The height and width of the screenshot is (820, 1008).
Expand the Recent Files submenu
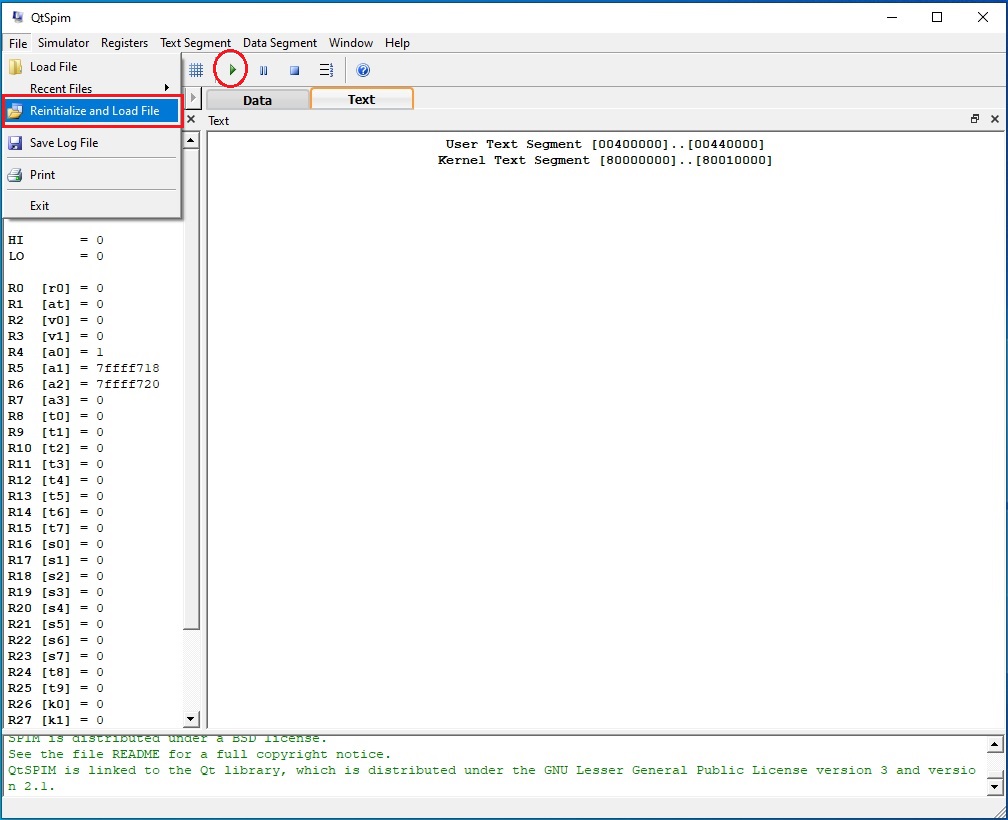(91, 88)
